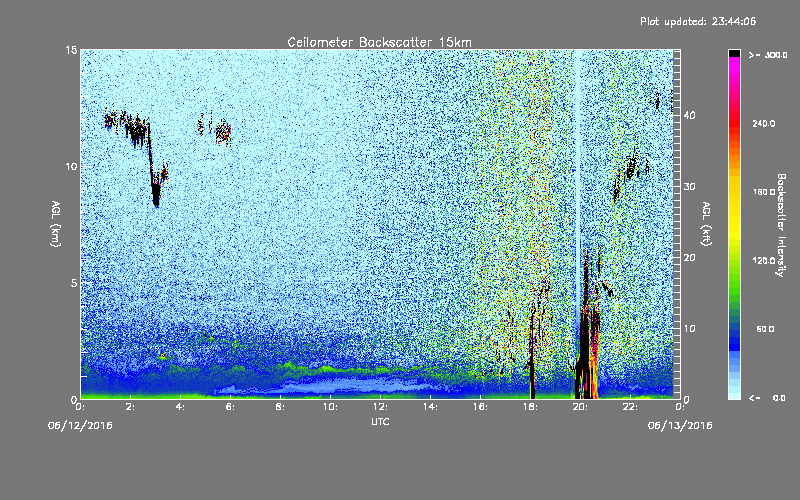Click the 'Ceilometer Backscatter 15km' title
800x500 pixels.
pos(379,42)
